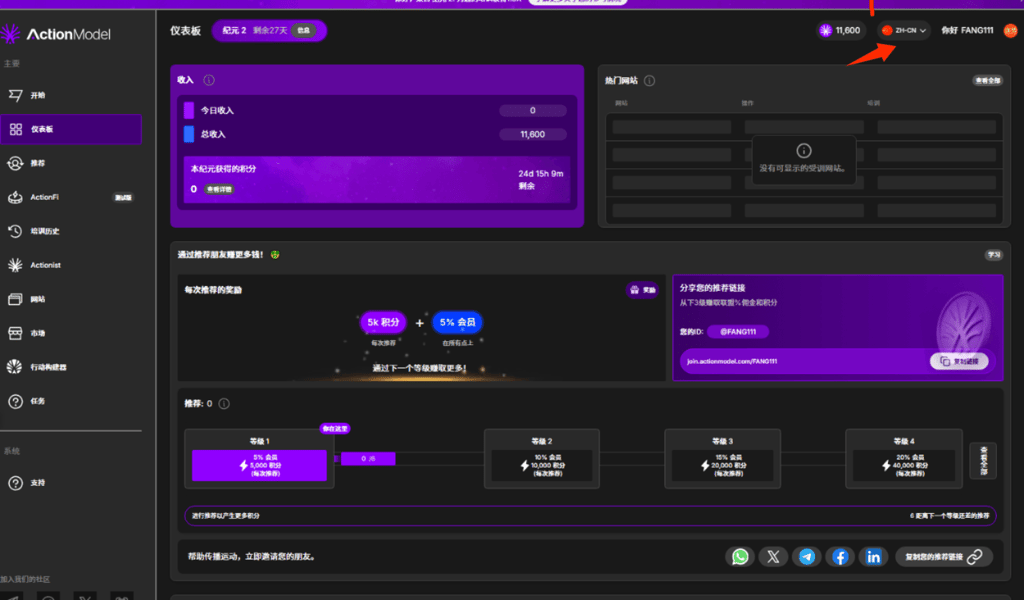Click the 今日收入 value 0
1024x600 pixels.
(x=533, y=110)
